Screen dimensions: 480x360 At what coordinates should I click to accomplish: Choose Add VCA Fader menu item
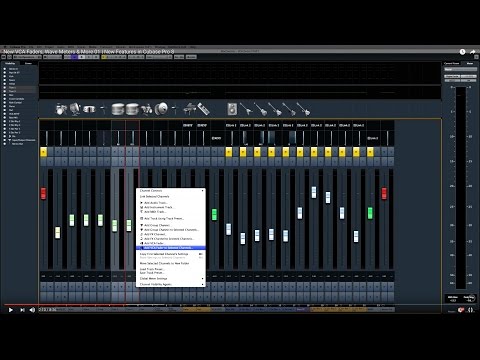pyautogui.click(x=171, y=243)
